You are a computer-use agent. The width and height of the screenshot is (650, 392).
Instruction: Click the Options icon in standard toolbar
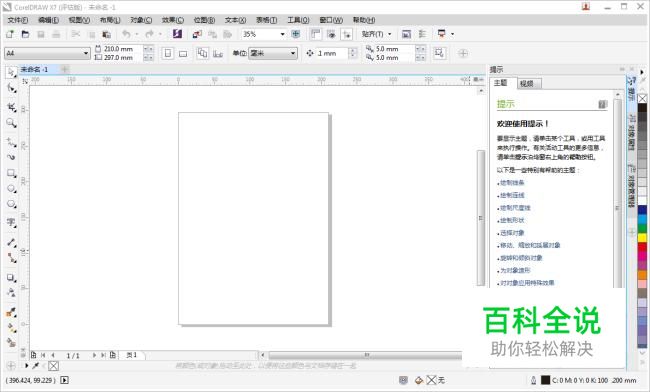[x=422, y=34]
